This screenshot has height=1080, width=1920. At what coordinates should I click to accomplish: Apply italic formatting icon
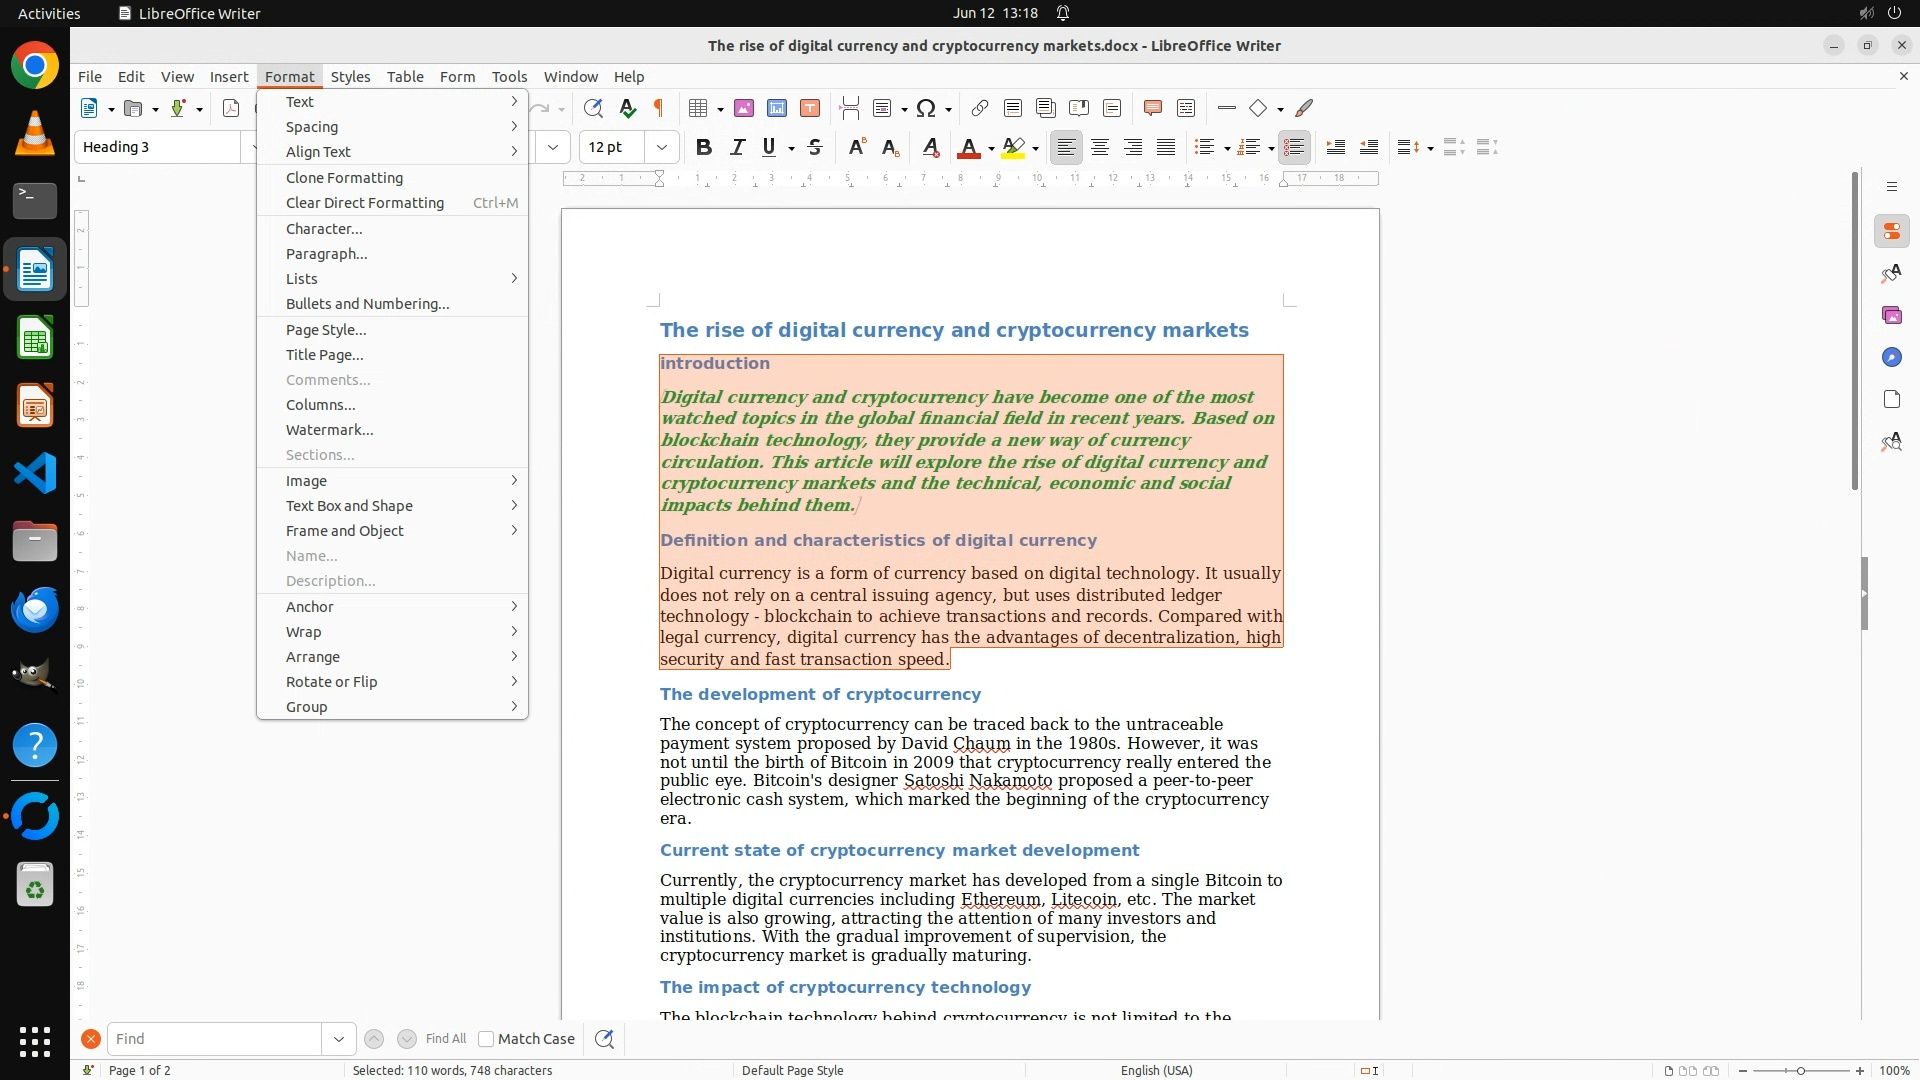(x=738, y=148)
